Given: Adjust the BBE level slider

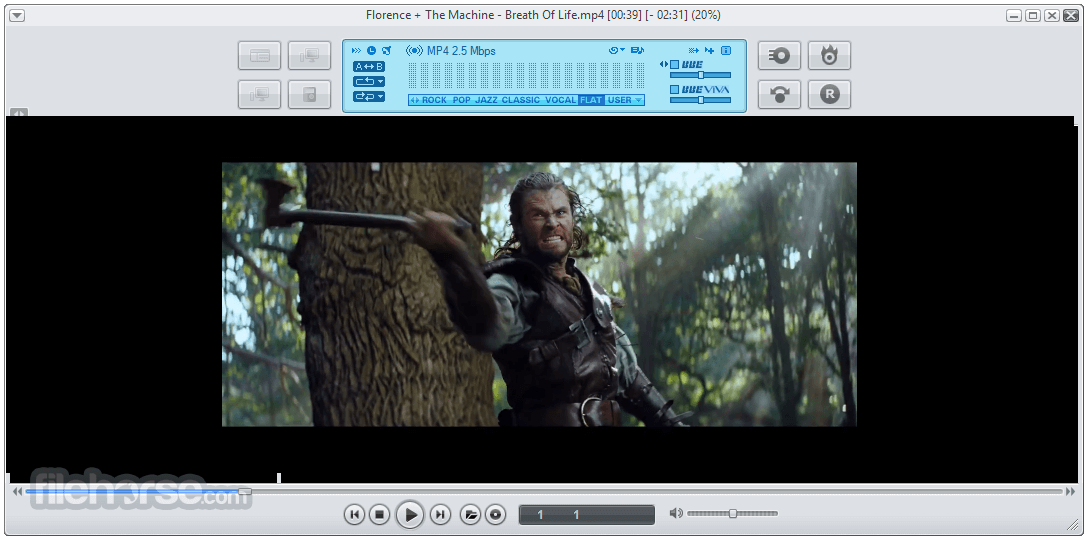Looking at the screenshot, I should (x=701, y=75).
